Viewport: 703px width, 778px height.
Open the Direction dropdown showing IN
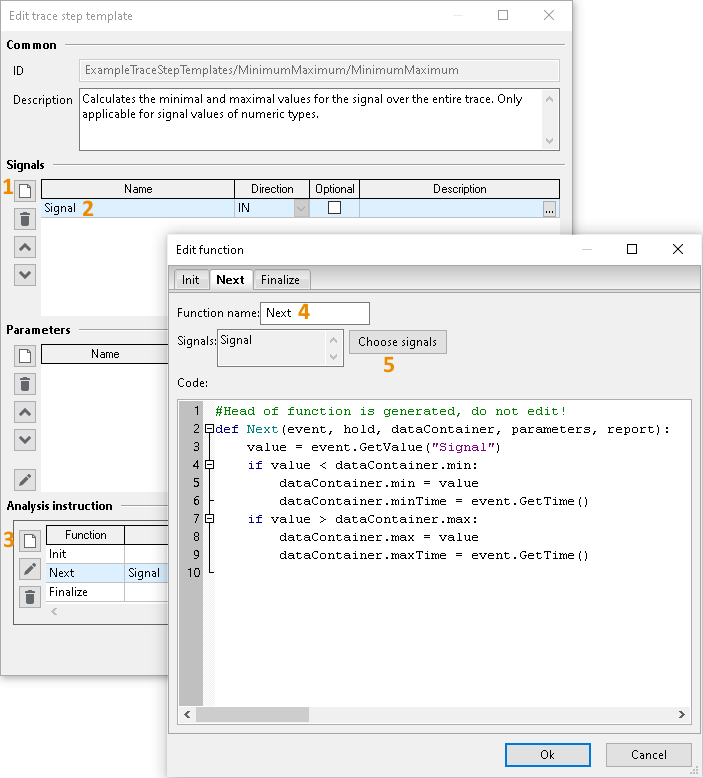pyautogui.click(x=301, y=208)
